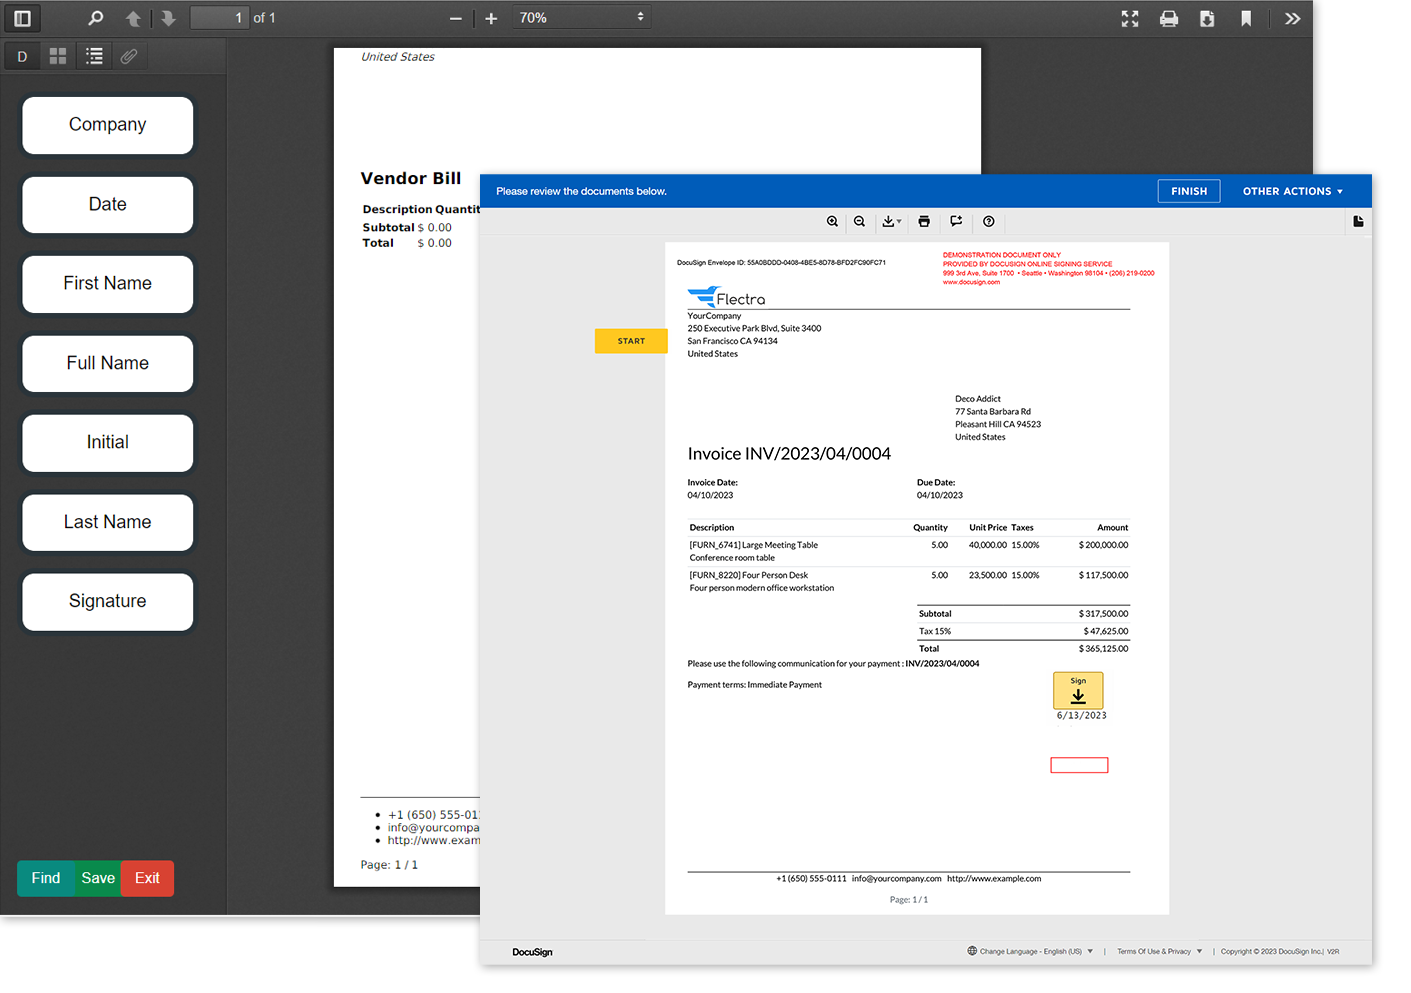Show page thumbnails grid view
Viewport: 1411px width, 993px height.
(x=58, y=56)
